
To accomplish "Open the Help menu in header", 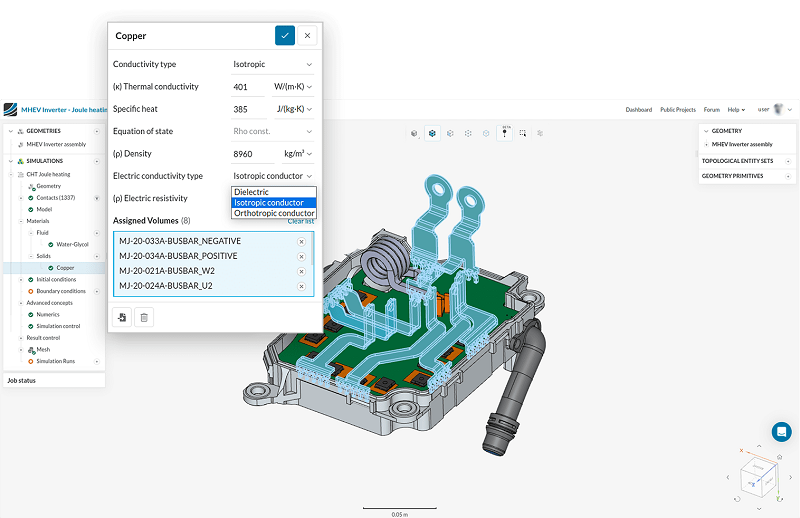I will 736,110.
